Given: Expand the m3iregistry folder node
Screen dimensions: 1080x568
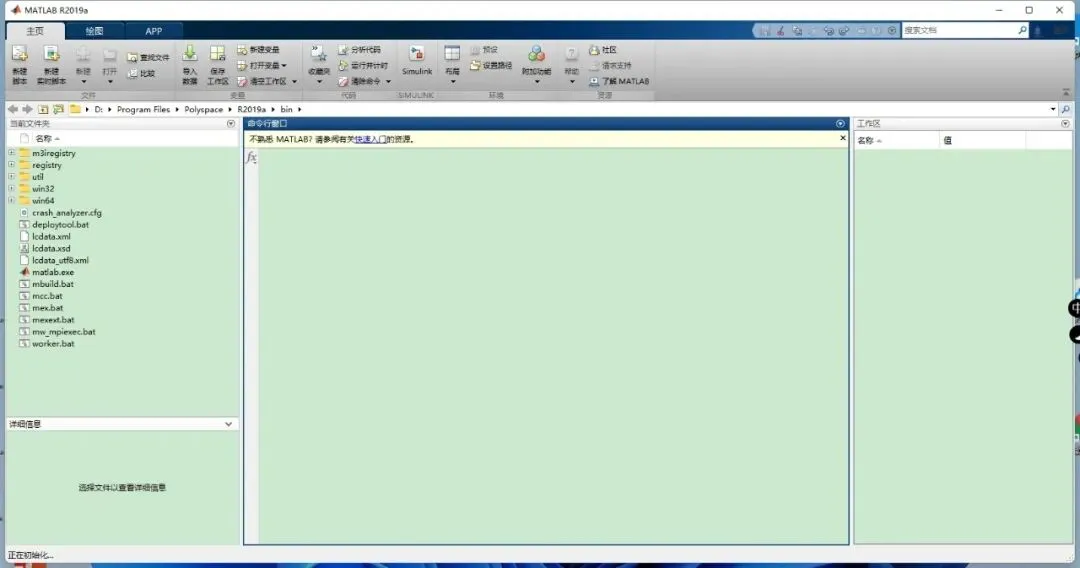Looking at the screenshot, I should pyautogui.click(x=11, y=153).
